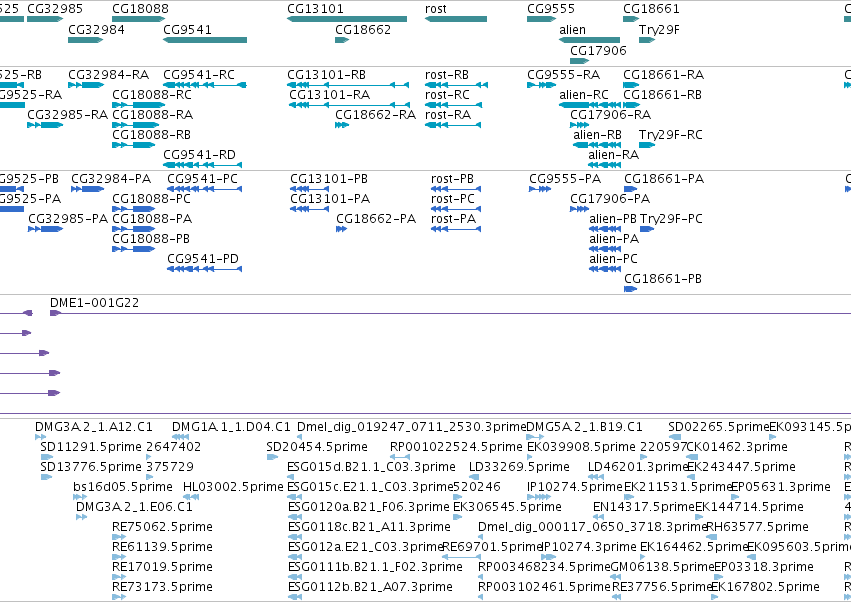Open protein rost-PC

pyautogui.click(x=453, y=199)
